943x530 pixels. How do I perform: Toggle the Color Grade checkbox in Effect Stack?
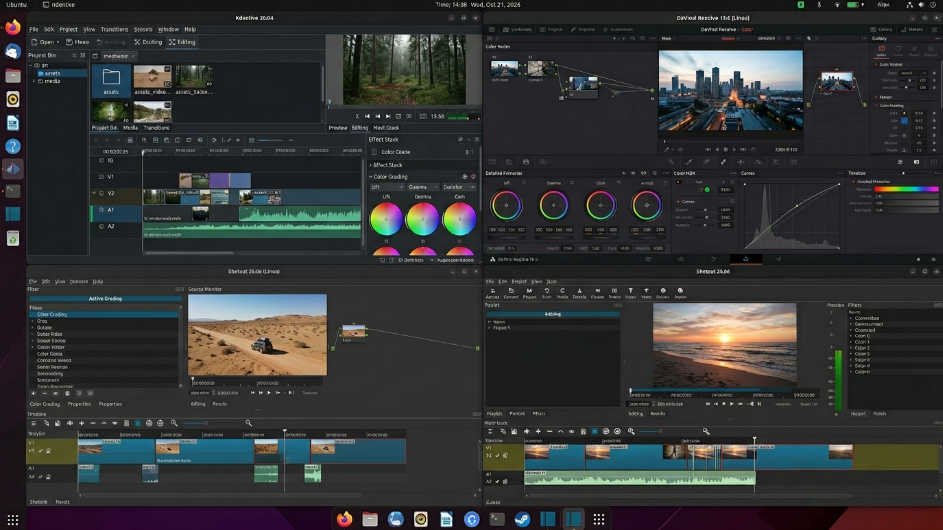point(374,152)
